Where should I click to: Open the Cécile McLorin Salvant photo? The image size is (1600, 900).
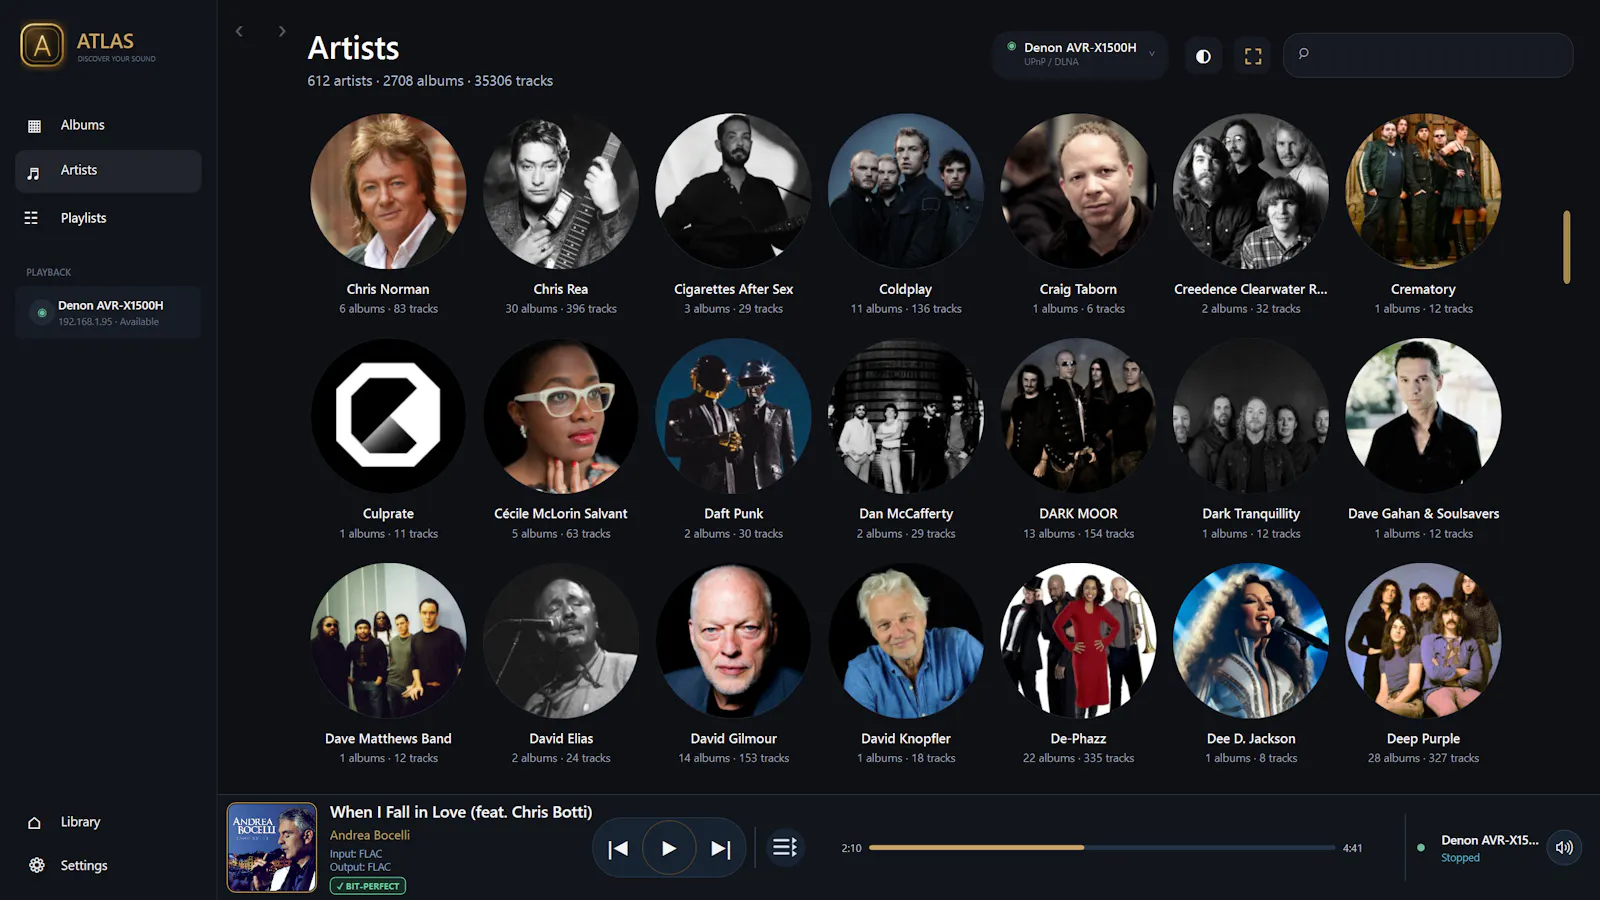(561, 416)
